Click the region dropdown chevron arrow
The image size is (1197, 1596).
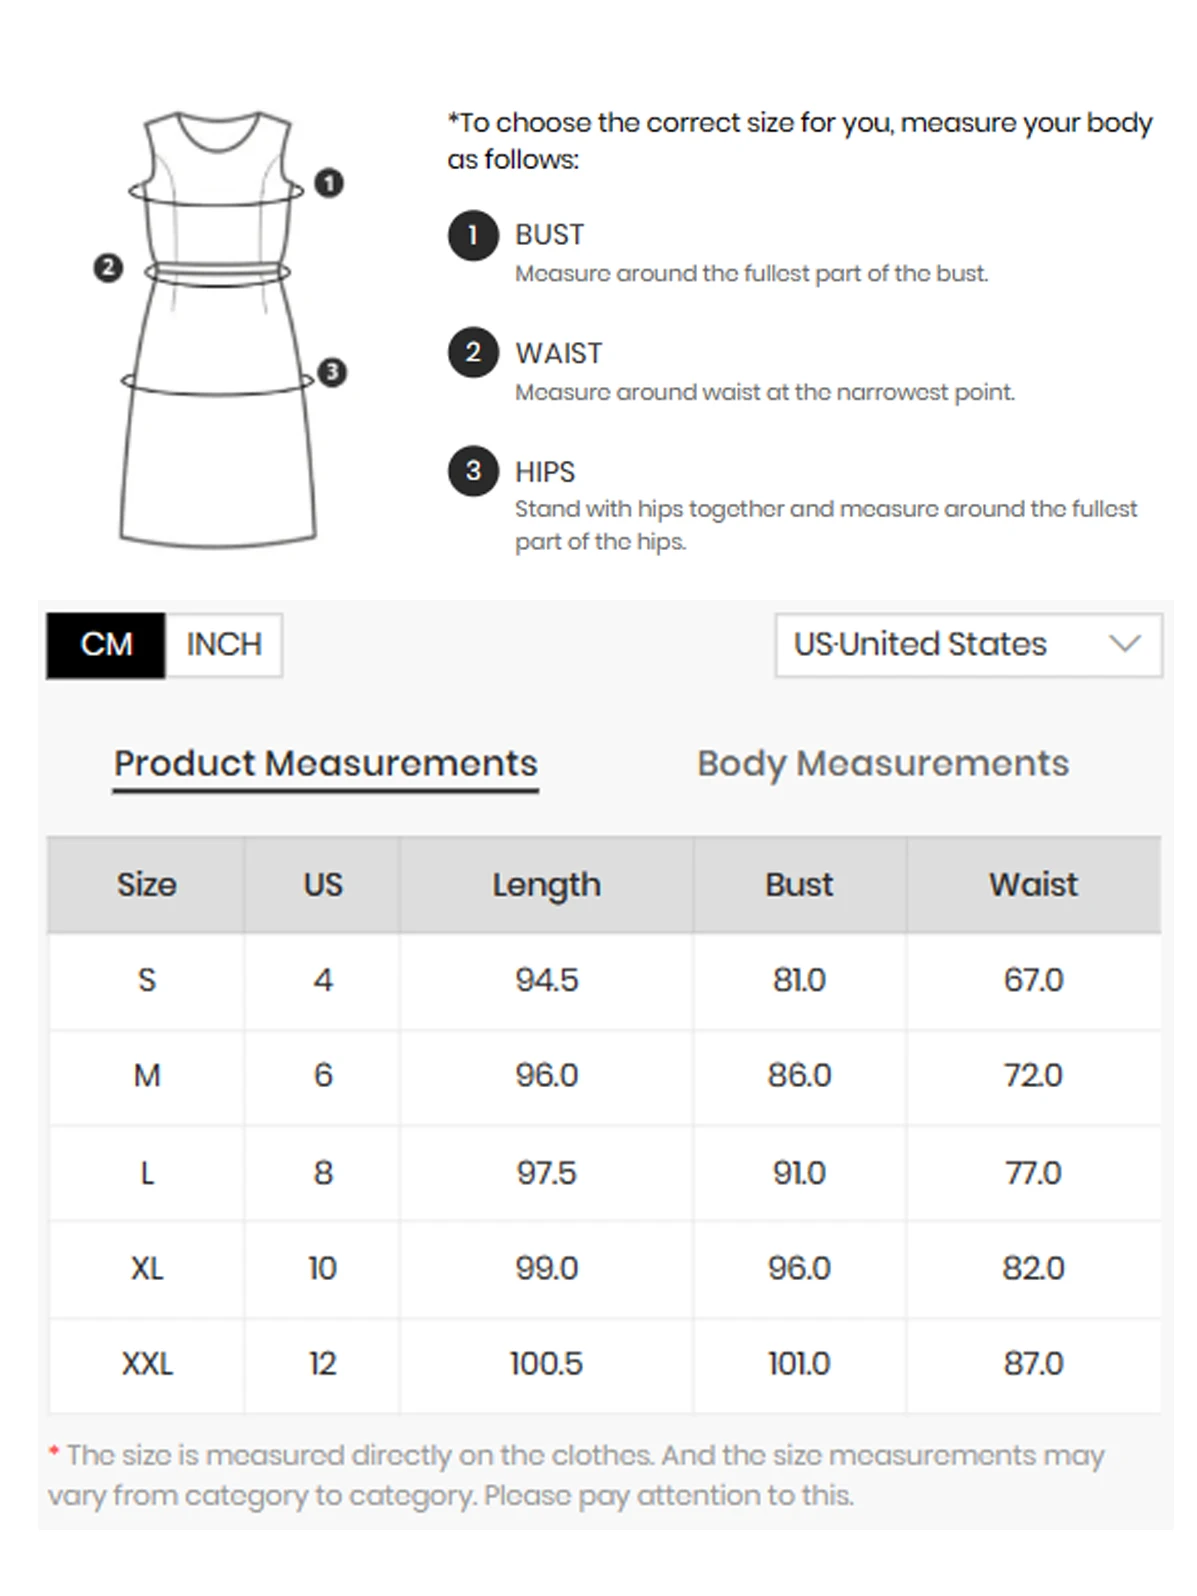pos(1125,644)
